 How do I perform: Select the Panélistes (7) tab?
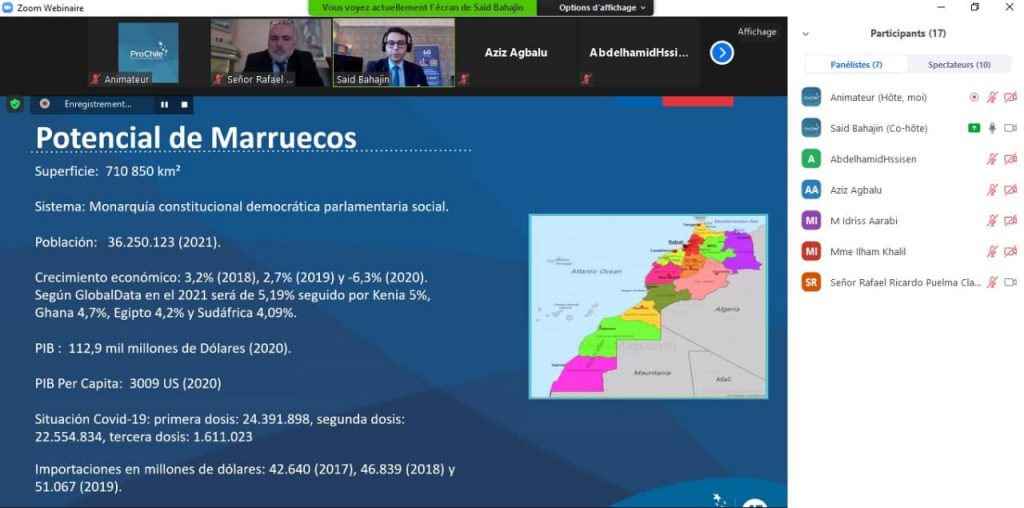pyautogui.click(x=856, y=64)
